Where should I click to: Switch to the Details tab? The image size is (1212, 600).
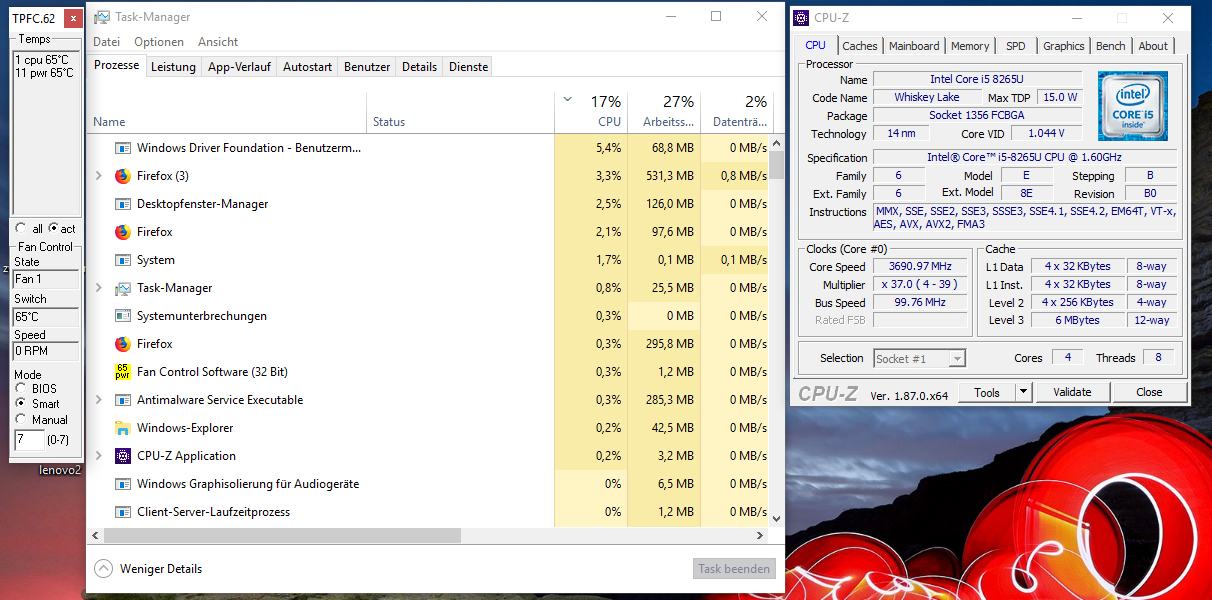click(419, 67)
